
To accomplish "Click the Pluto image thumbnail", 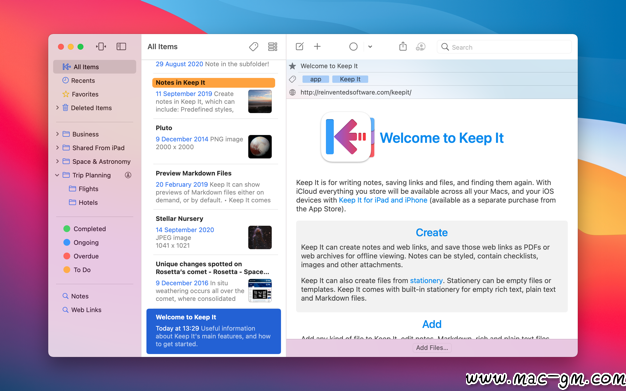I will (260, 147).
